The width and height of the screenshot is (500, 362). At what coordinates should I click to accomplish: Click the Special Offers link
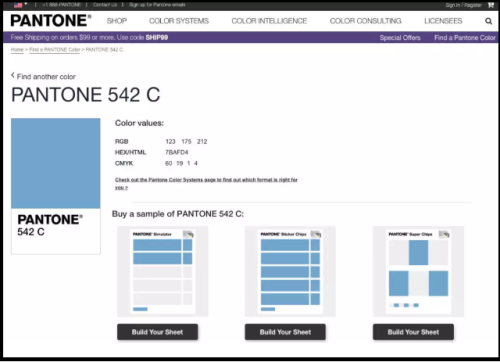coord(400,38)
